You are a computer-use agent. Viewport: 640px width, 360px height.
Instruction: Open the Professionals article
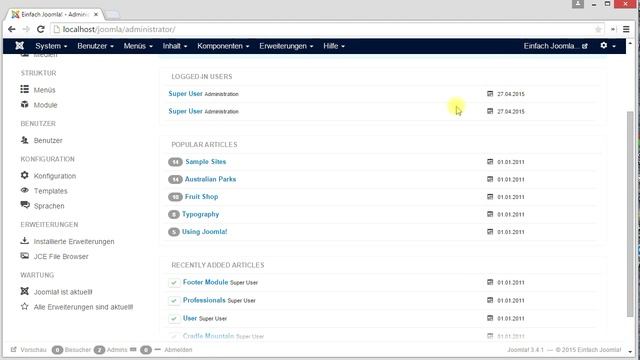(x=204, y=300)
